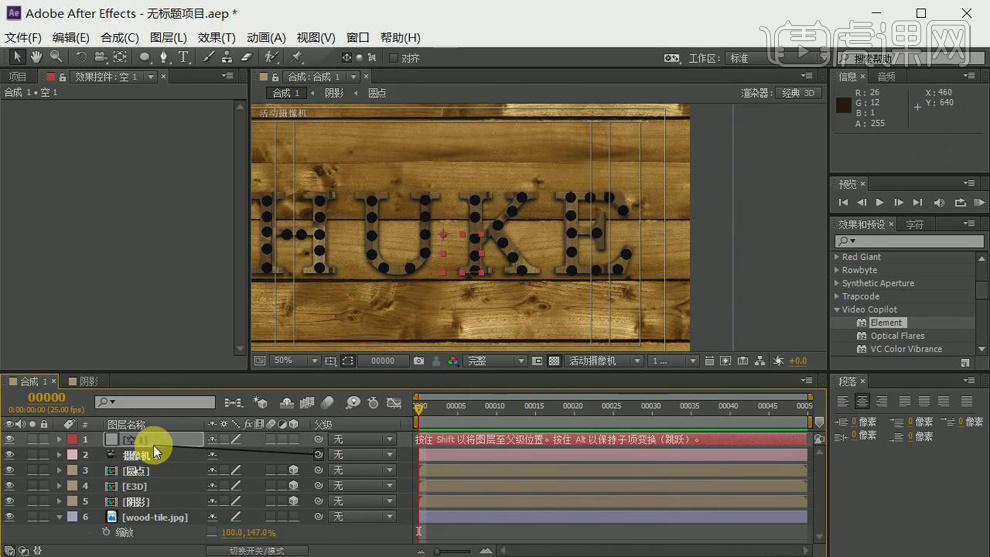Open the 文件(F) menu

click(x=23, y=38)
